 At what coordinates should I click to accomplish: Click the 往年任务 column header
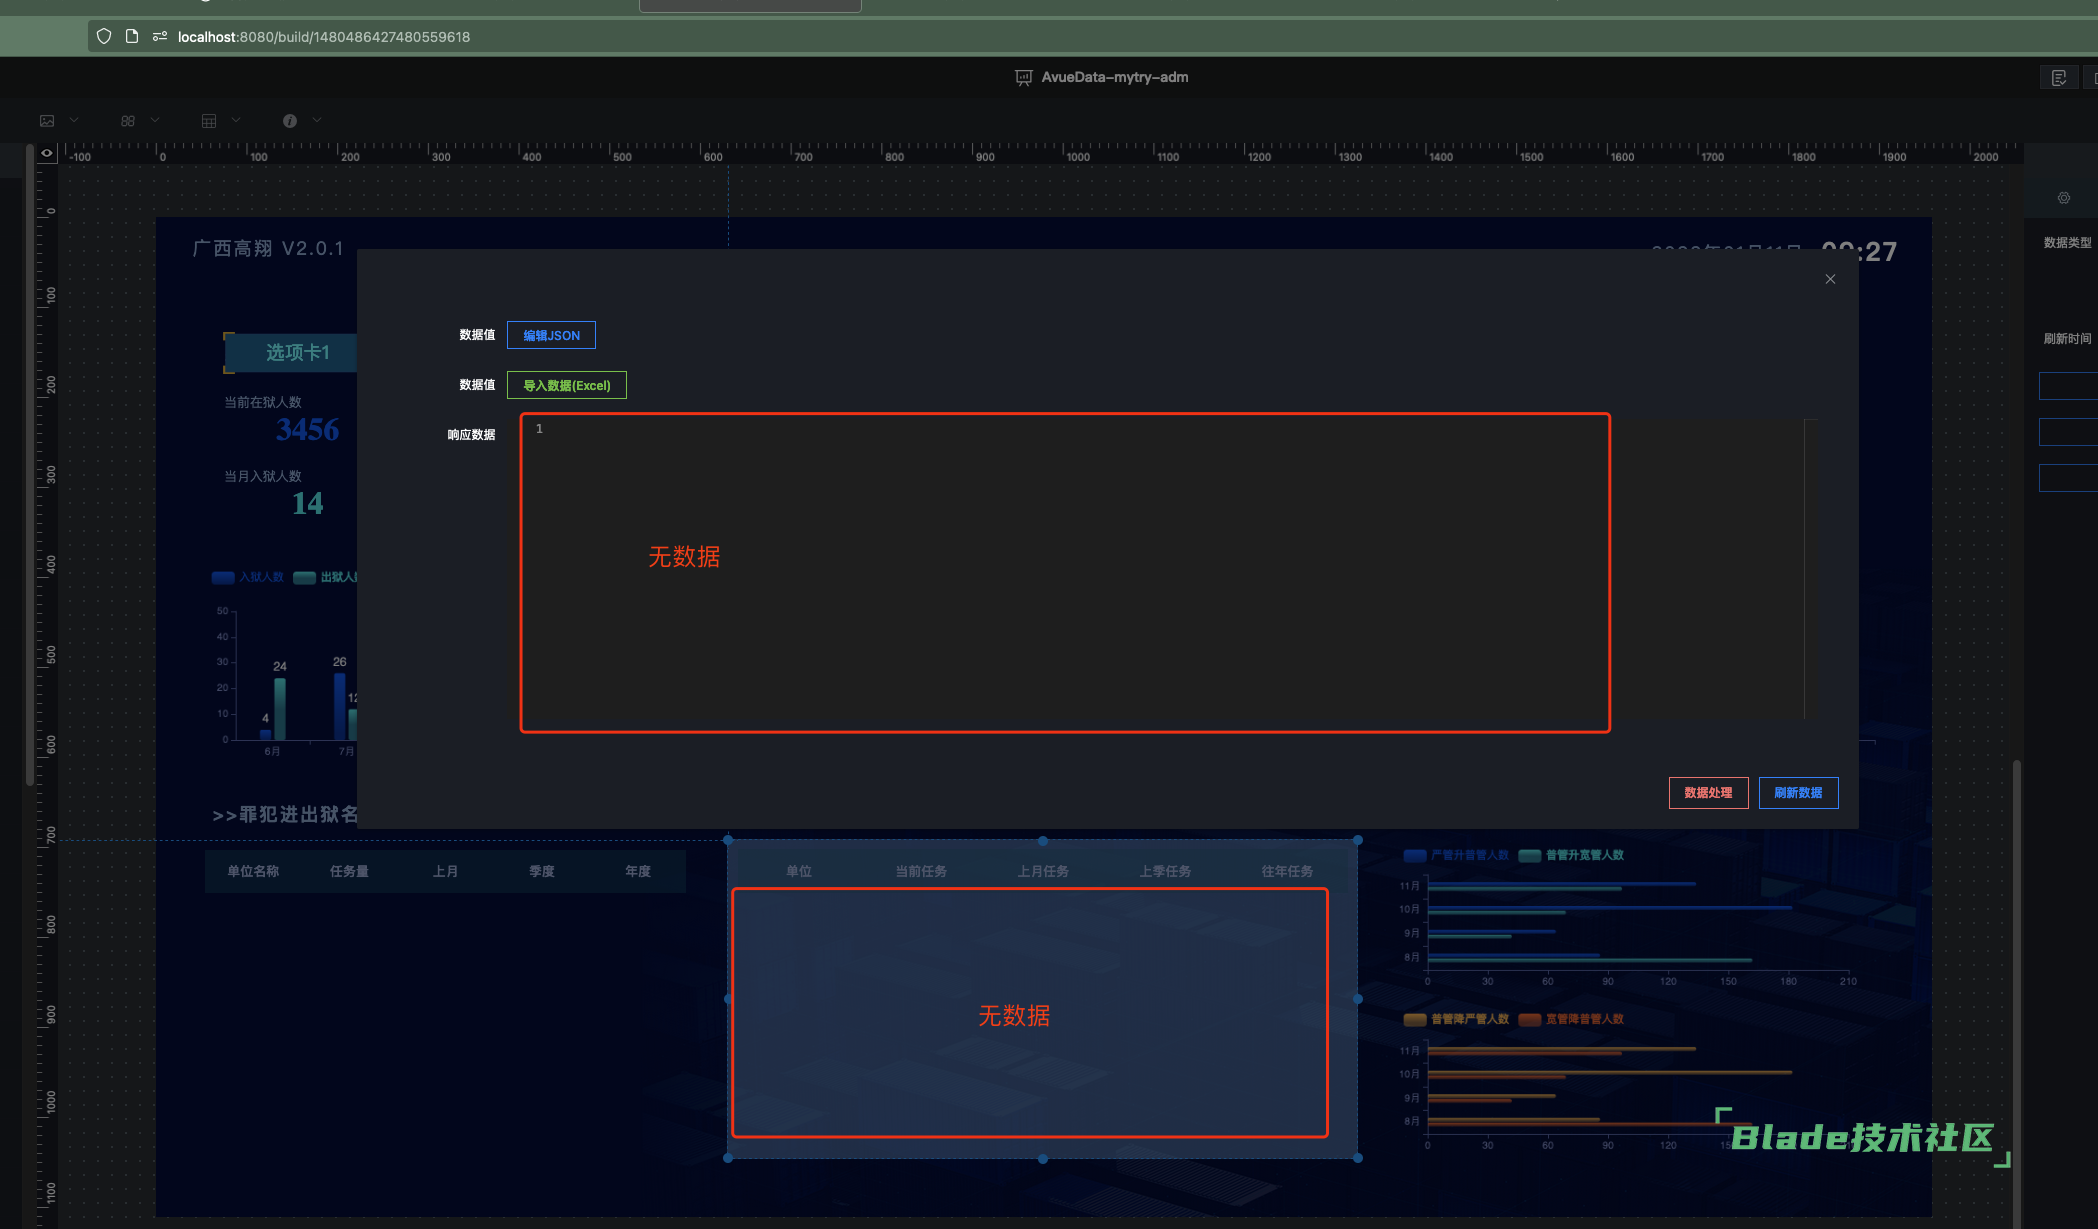click(x=1287, y=871)
